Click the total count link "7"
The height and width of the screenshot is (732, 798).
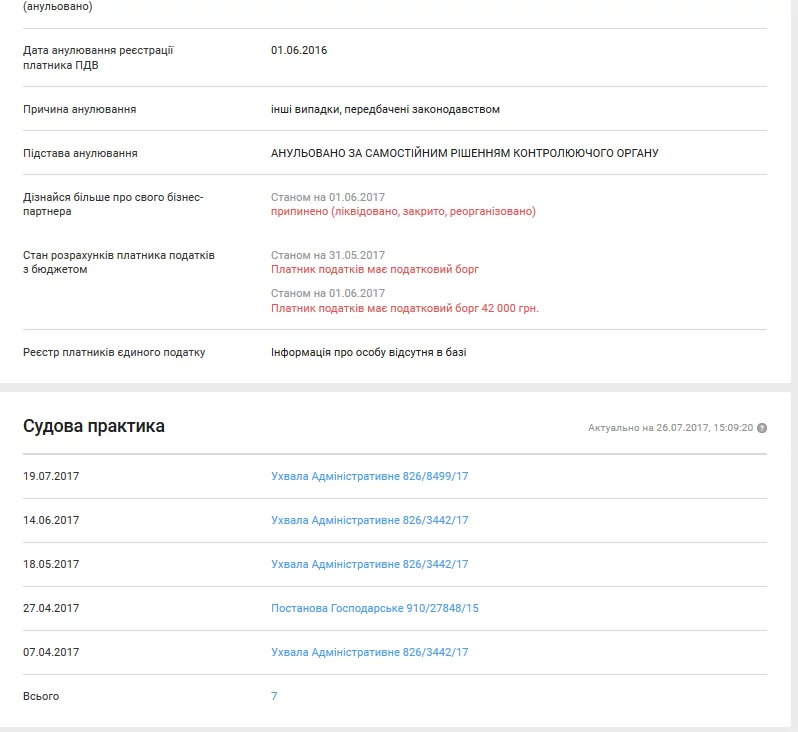(x=274, y=696)
